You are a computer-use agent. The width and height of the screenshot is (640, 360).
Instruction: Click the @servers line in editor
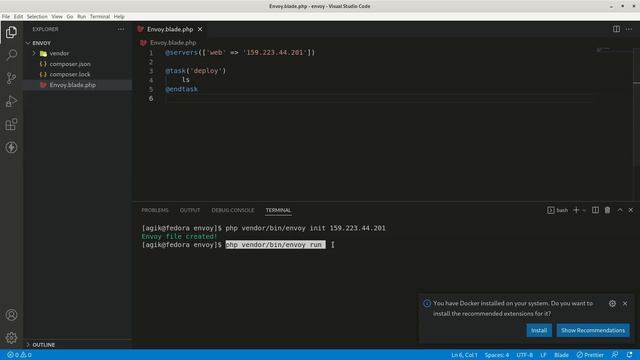240,53
